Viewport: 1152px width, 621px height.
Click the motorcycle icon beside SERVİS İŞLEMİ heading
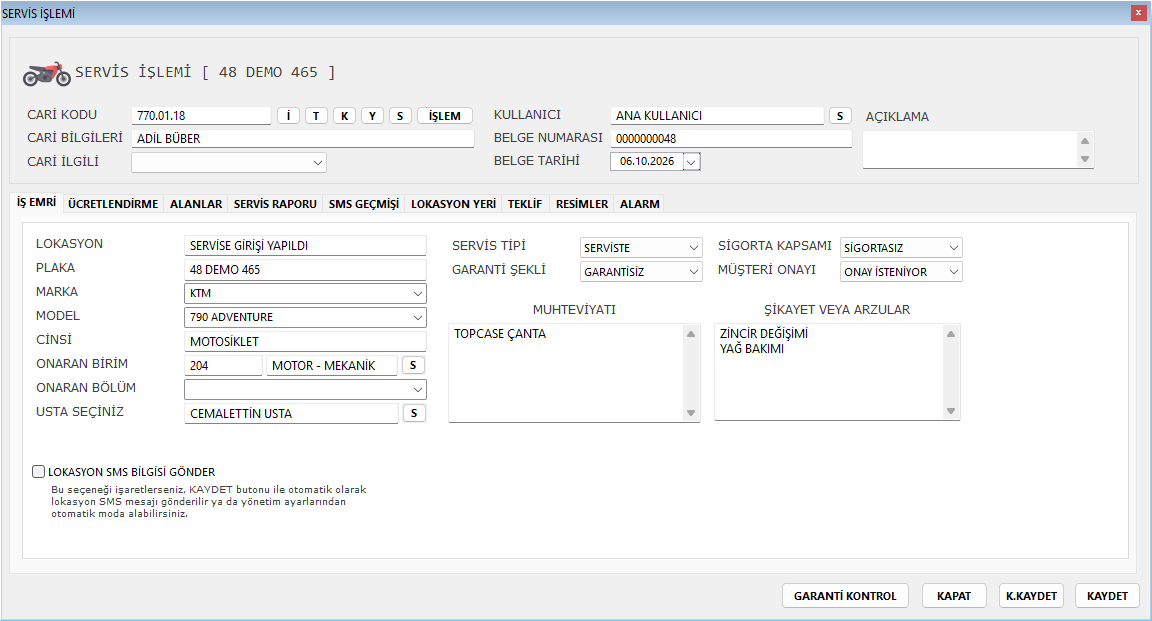coord(46,73)
